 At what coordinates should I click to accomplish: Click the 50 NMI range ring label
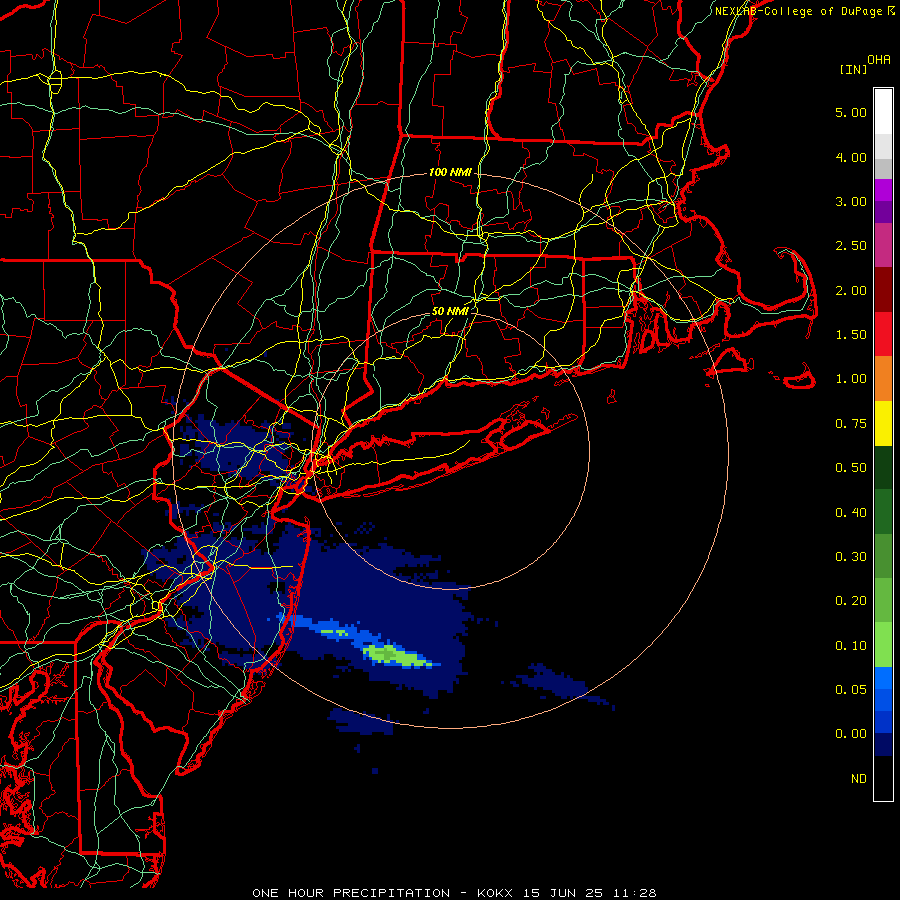450,311
